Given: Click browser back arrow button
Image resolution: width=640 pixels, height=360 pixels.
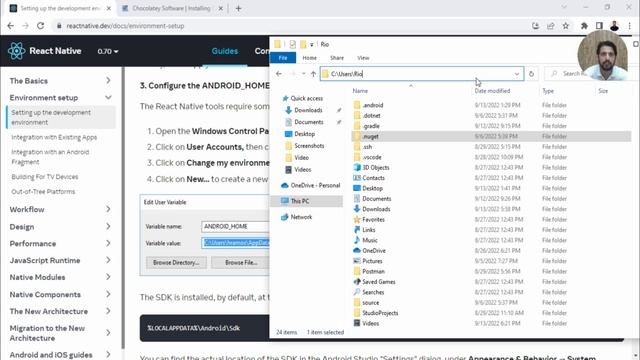Looking at the screenshot, I should click(x=11, y=26).
